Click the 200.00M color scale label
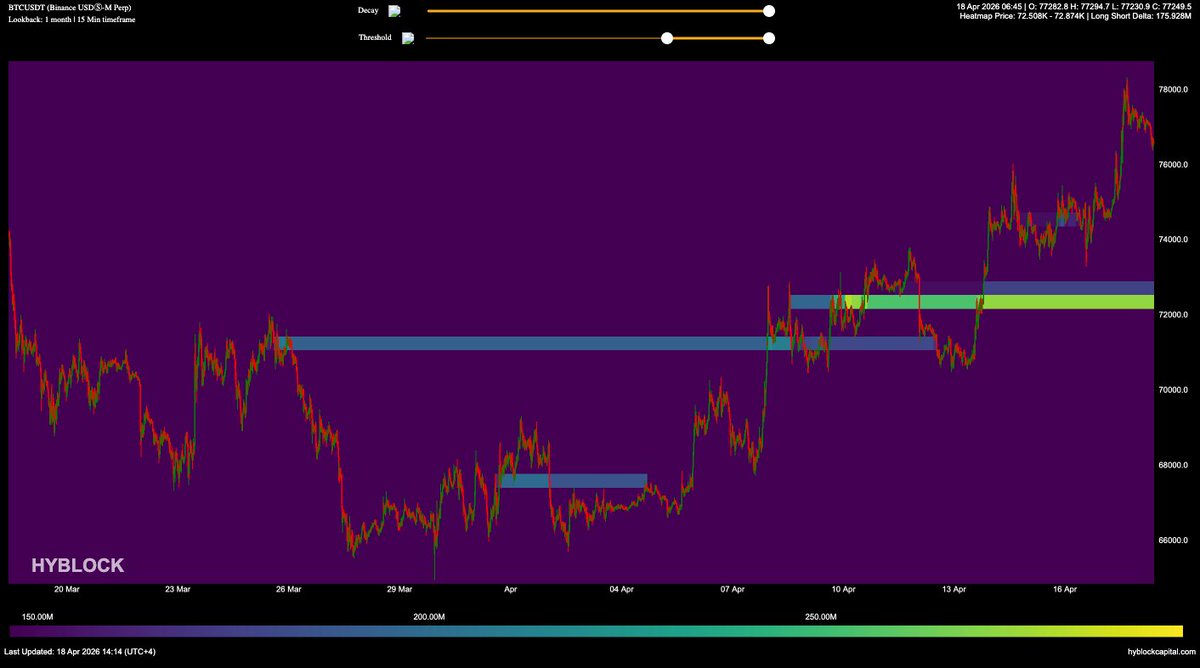 pos(428,617)
